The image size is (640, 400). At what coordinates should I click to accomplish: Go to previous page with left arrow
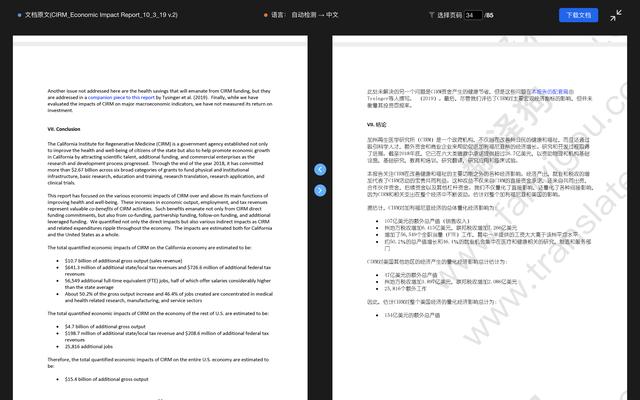pyautogui.click(x=320, y=169)
